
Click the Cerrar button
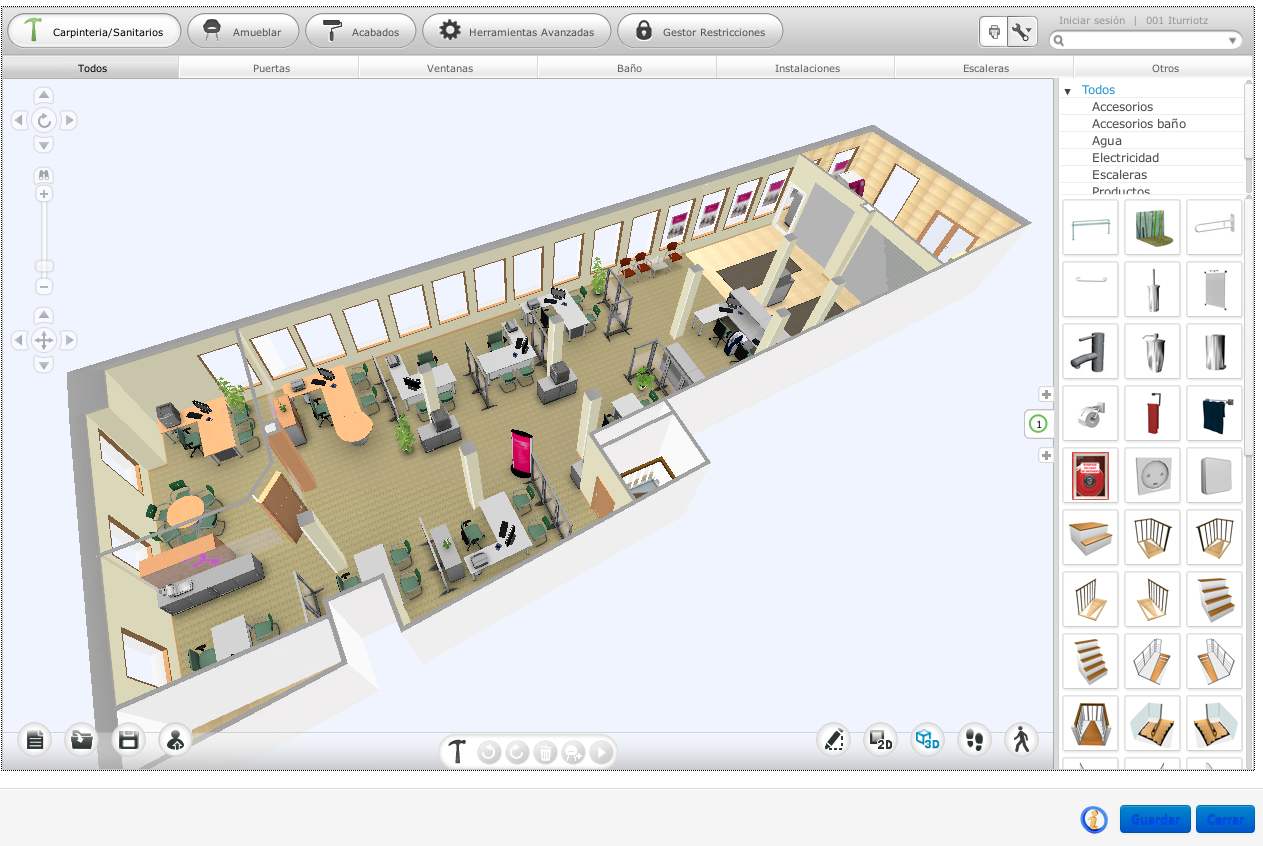point(1225,819)
